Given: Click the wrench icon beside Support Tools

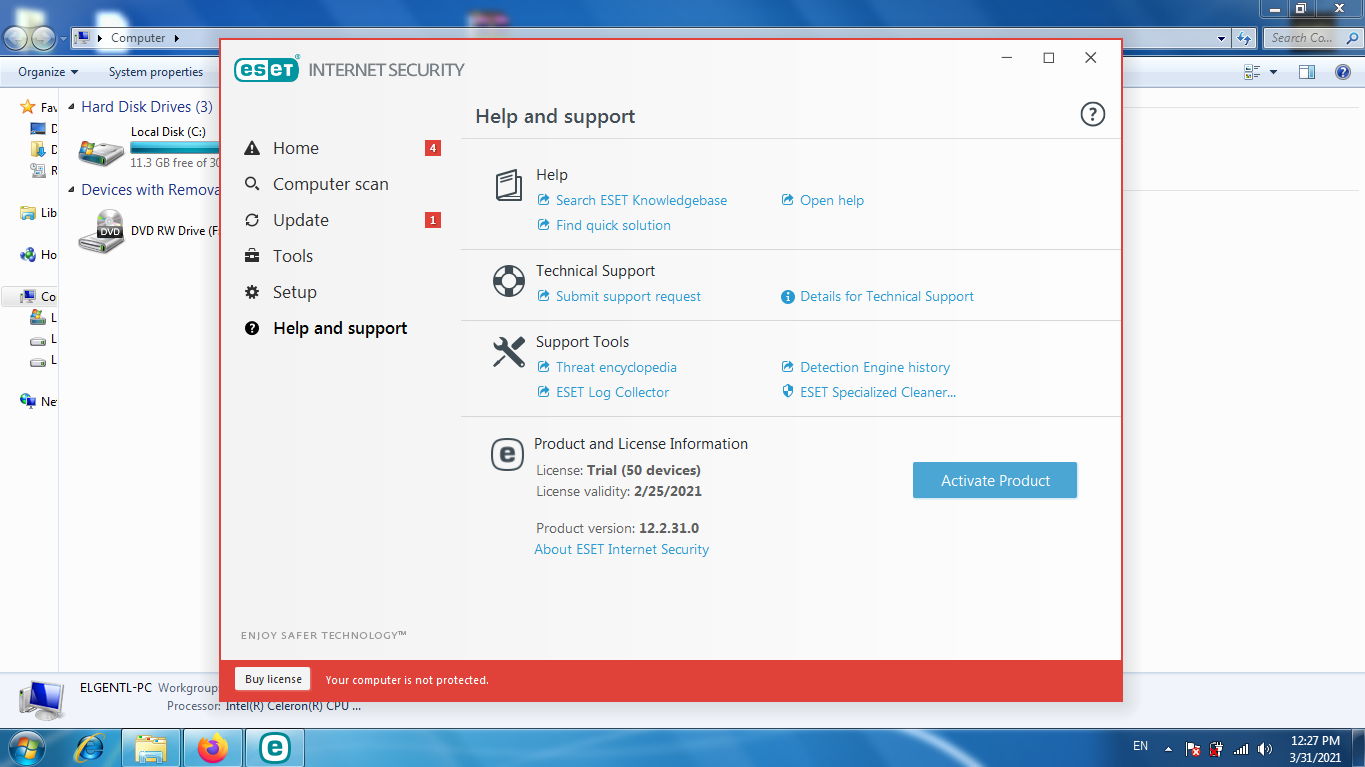Looking at the screenshot, I should pyautogui.click(x=509, y=352).
